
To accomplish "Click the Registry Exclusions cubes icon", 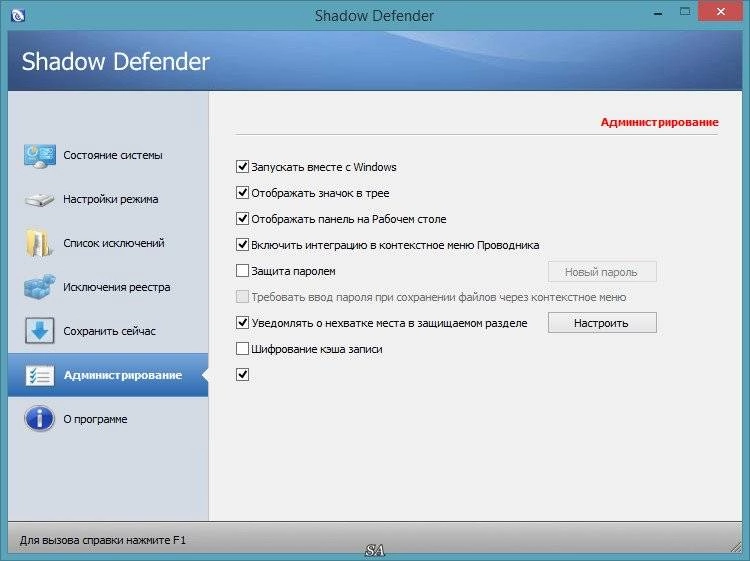I will pos(39,287).
